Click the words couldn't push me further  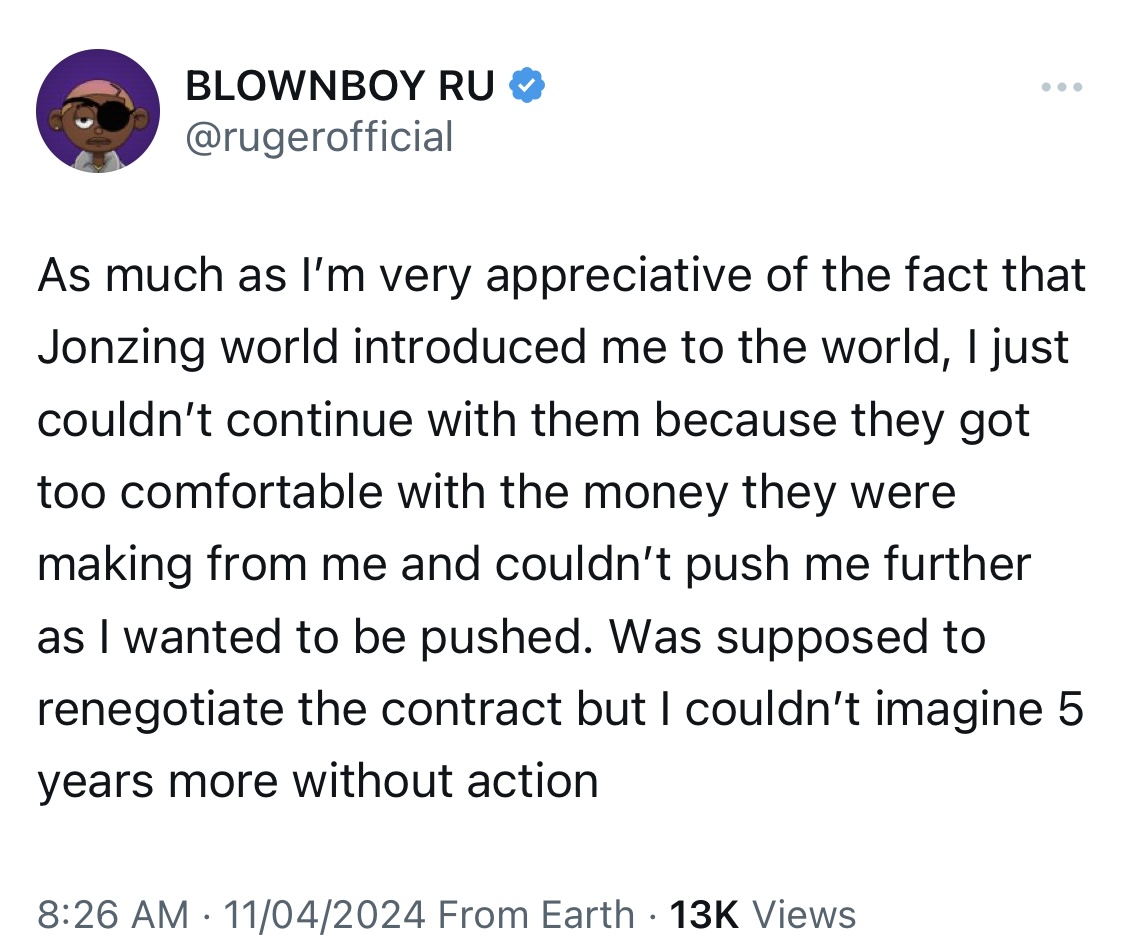[763, 564]
